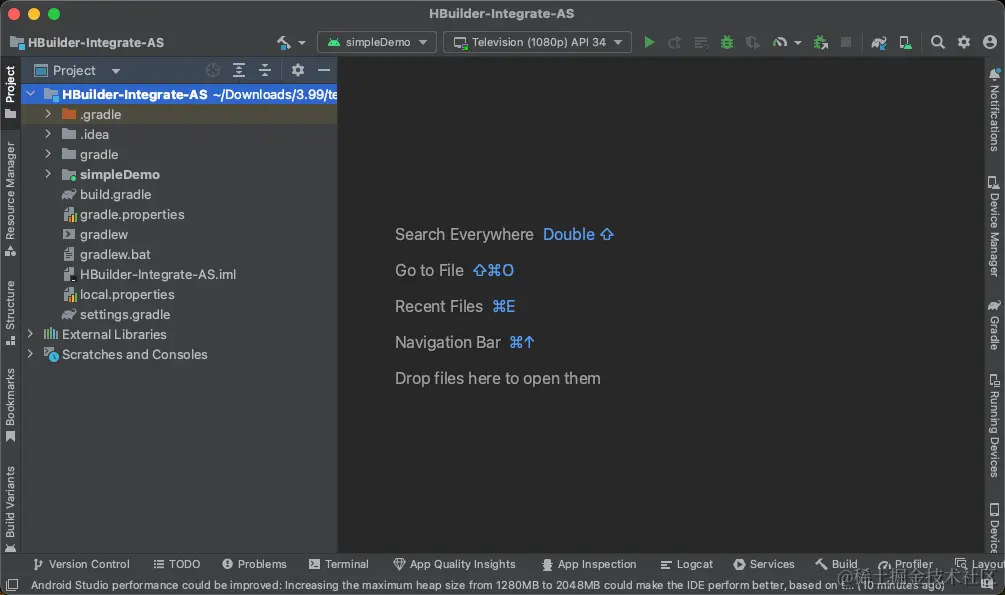1005x595 pixels.
Task: Expand the simpleDemo module
Action: [x=48, y=174]
